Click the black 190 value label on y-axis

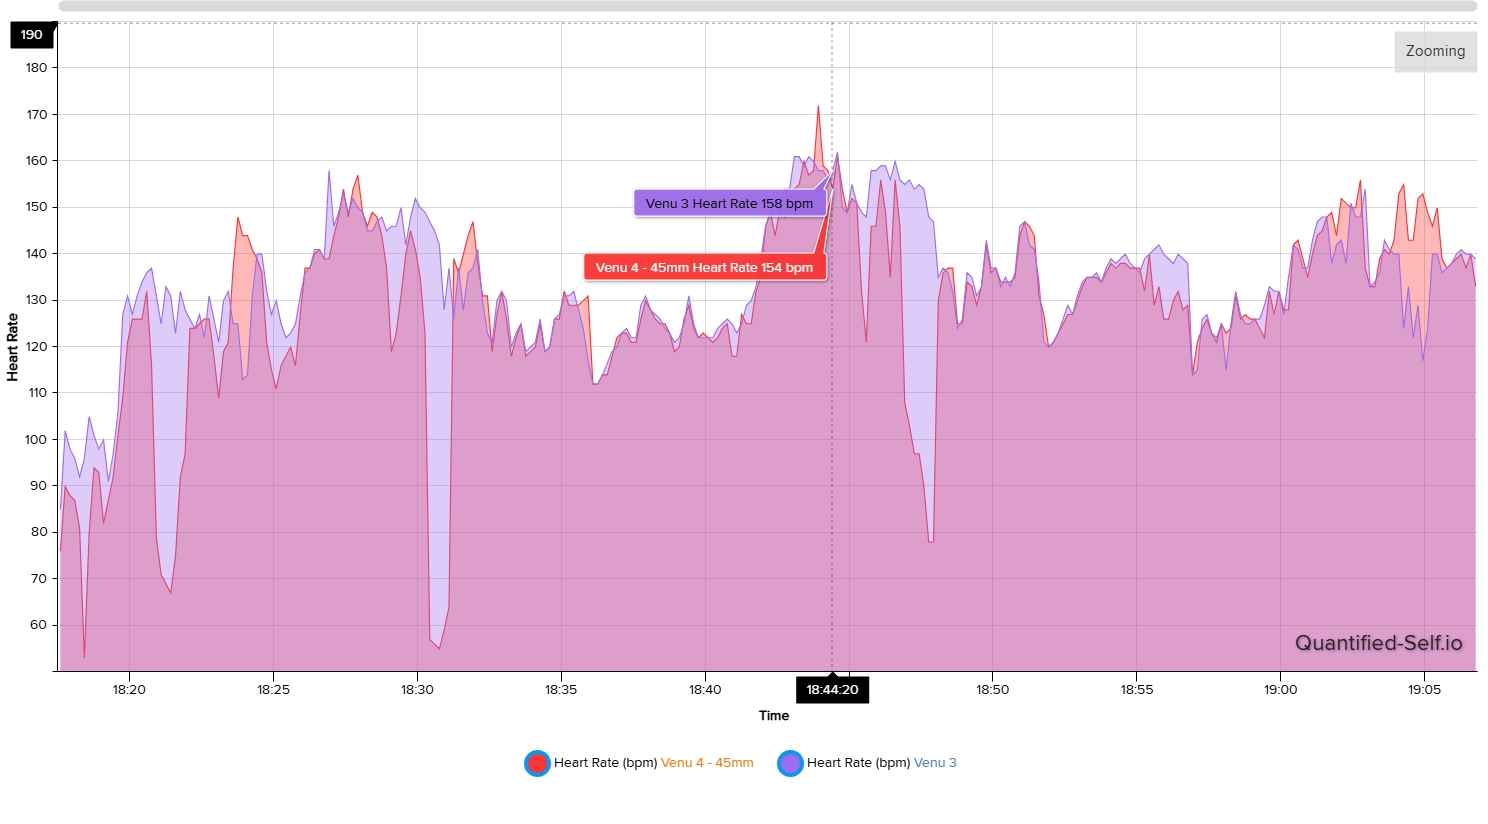tap(32, 35)
